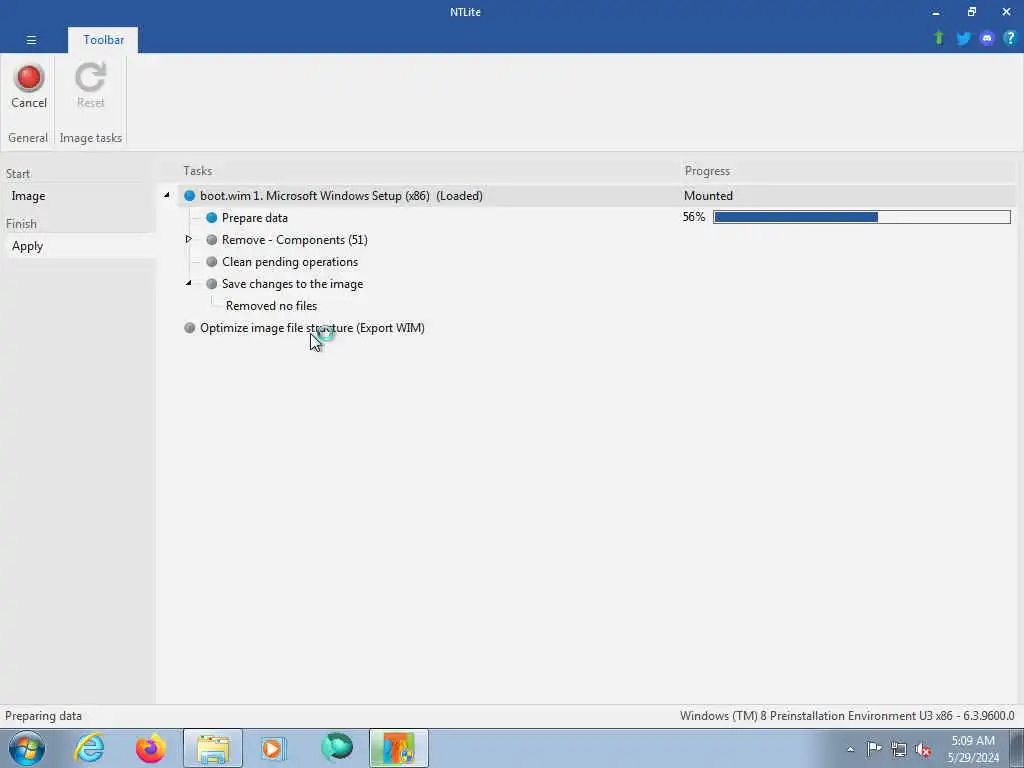Click gray dot beside Clean pending operations
This screenshot has height=768, width=1024.
coord(212,262)
